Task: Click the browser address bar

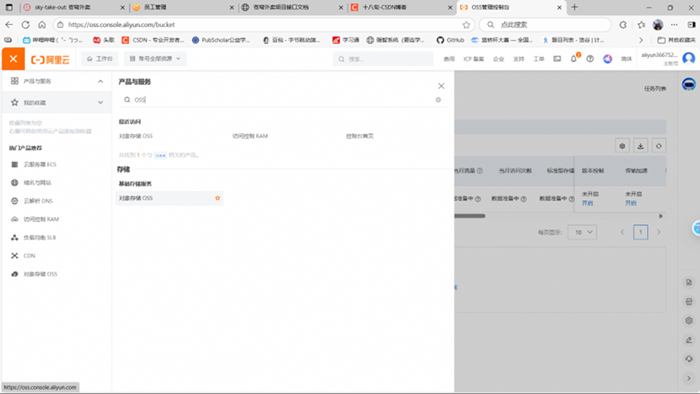Action: [263, 25]
